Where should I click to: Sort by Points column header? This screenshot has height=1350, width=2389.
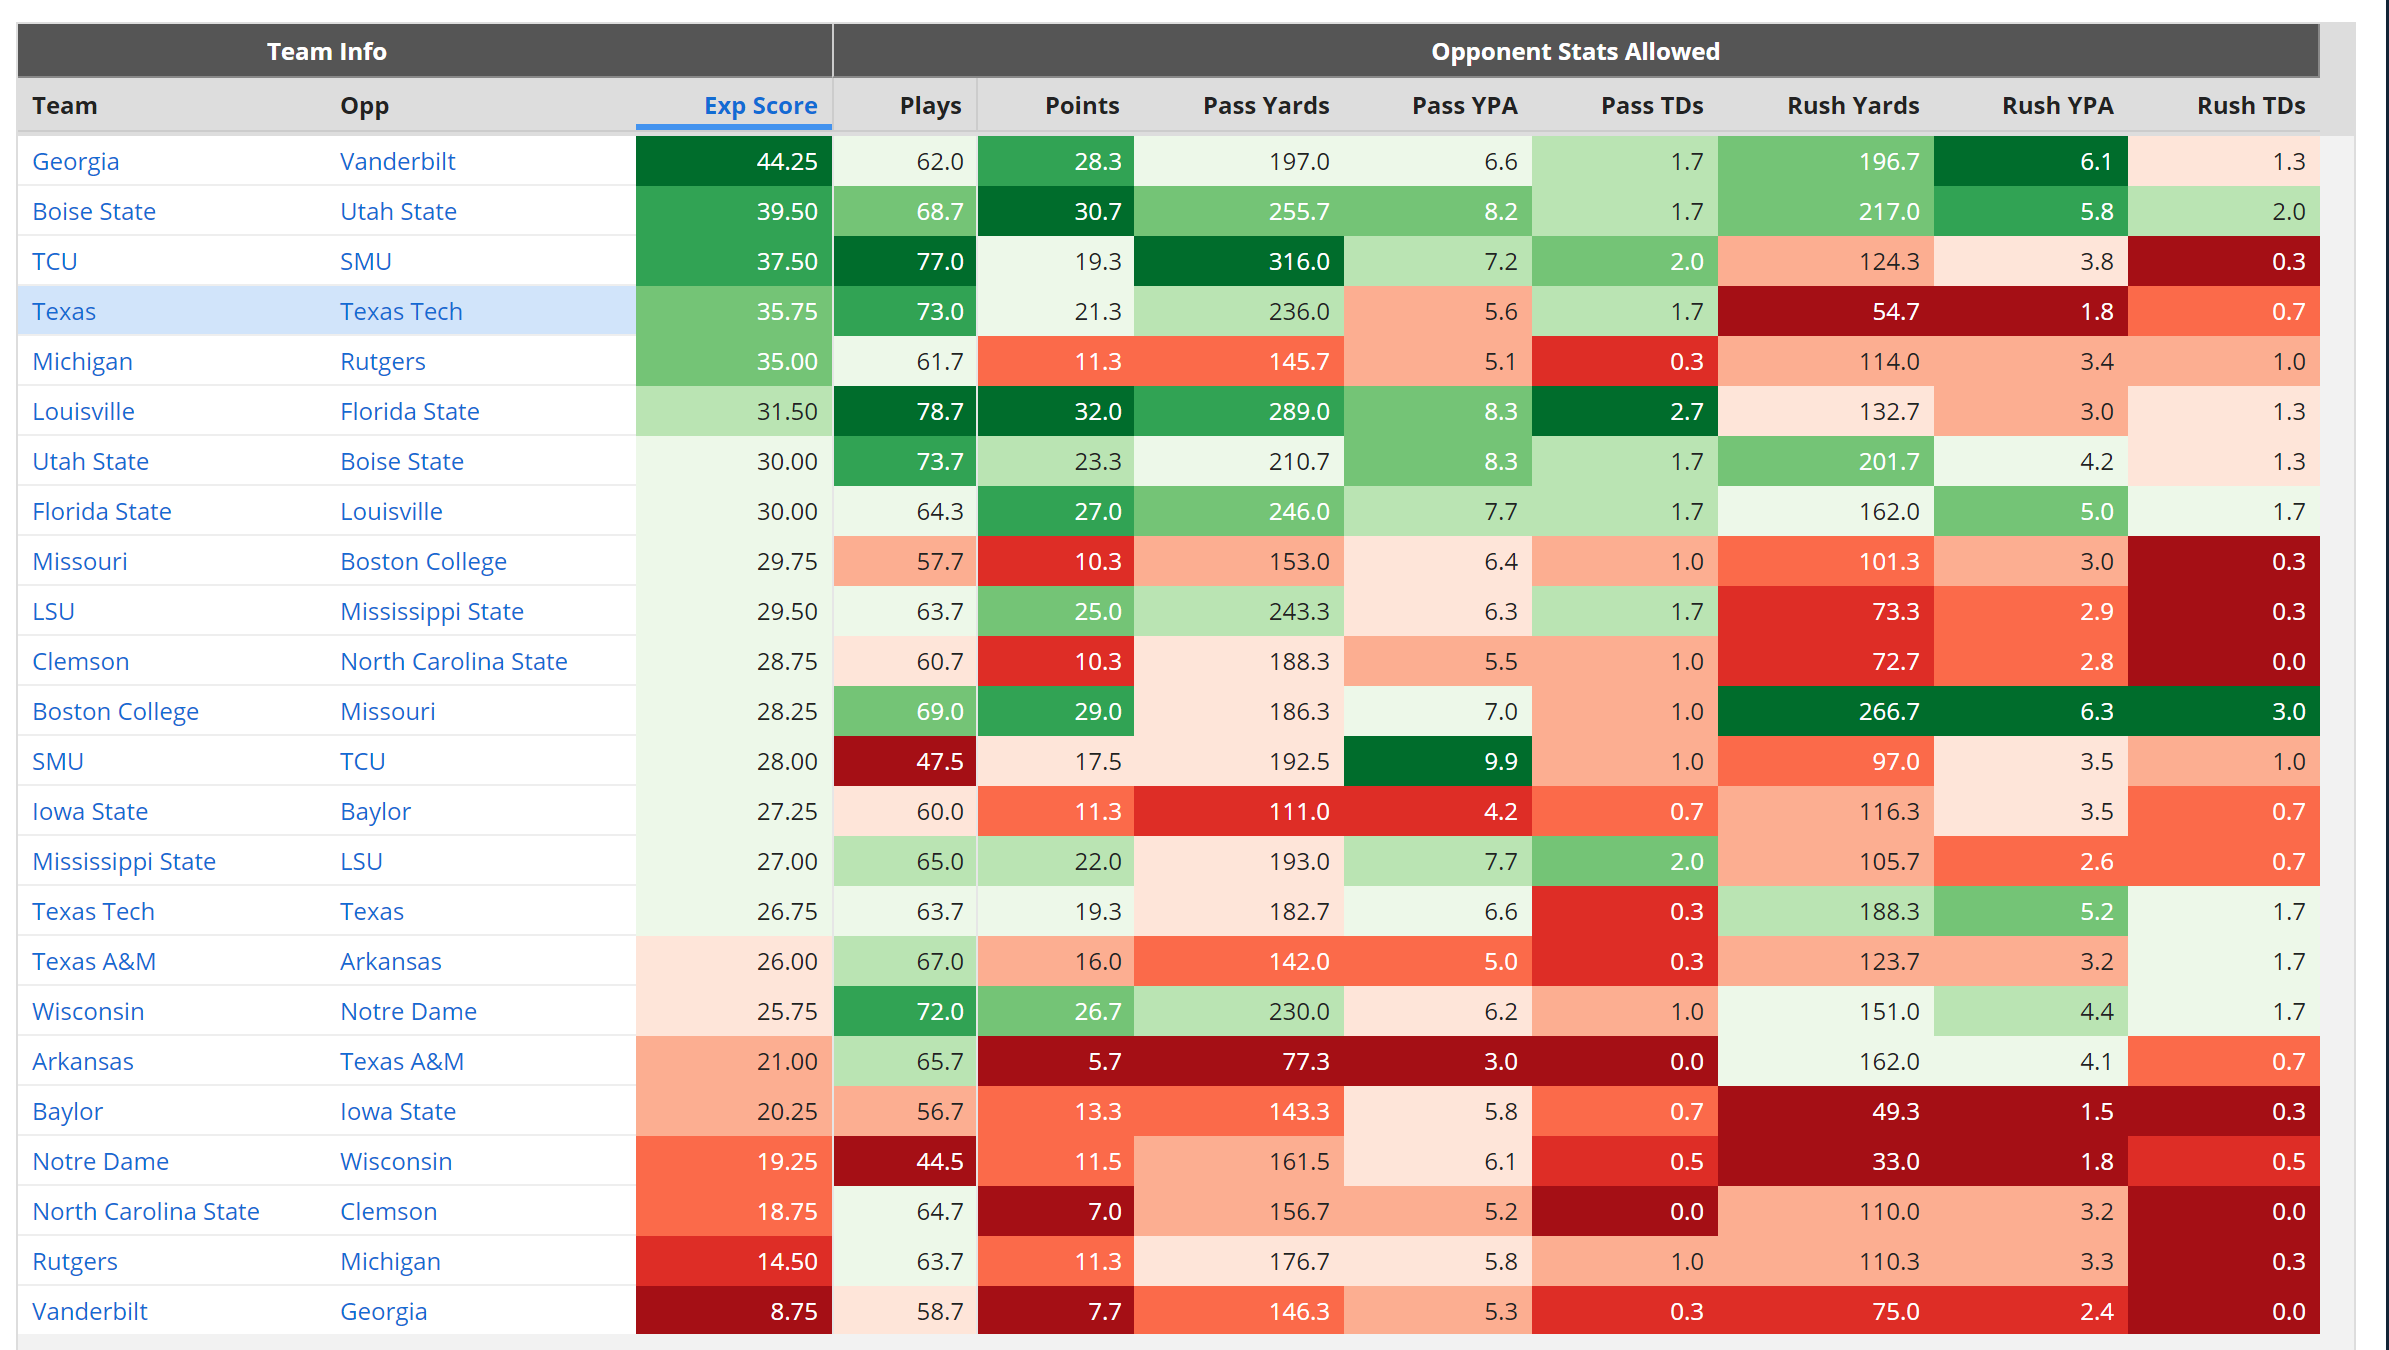pyautogui.click(x=1082, y=105)
